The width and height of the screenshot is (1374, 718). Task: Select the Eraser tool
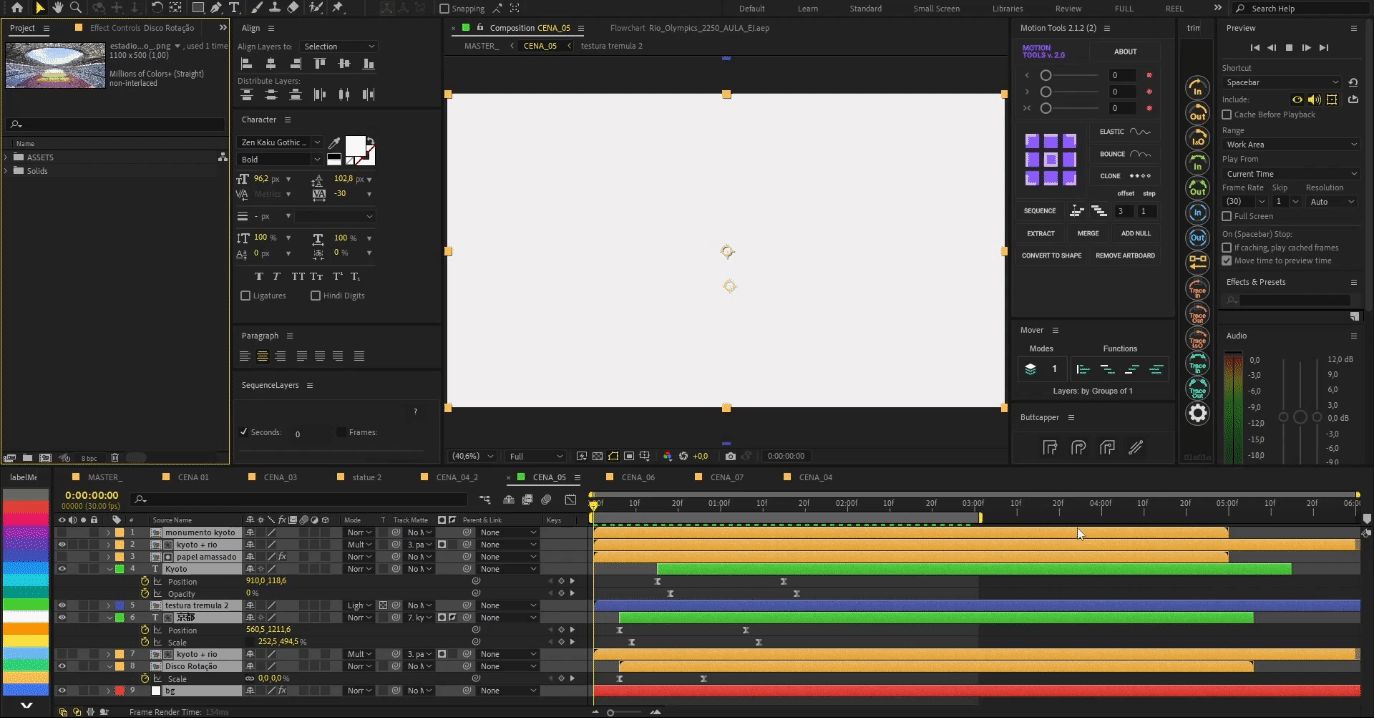point(293,8)
